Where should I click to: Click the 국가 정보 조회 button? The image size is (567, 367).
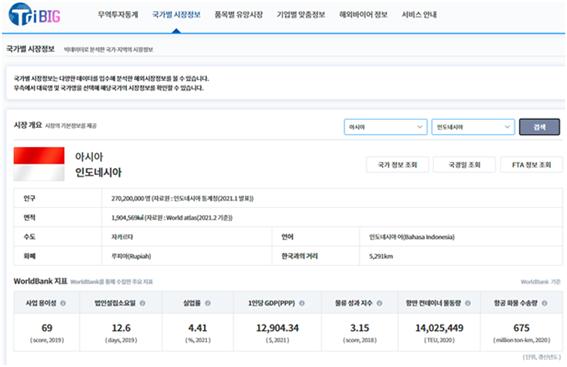pyautogui.click(x=397, y=165)
